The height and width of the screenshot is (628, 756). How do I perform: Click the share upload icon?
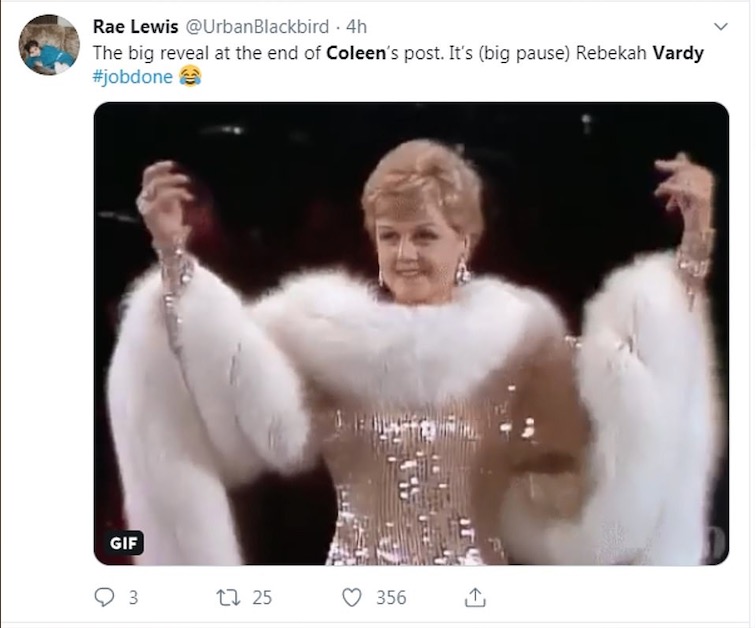click(475, 597)
